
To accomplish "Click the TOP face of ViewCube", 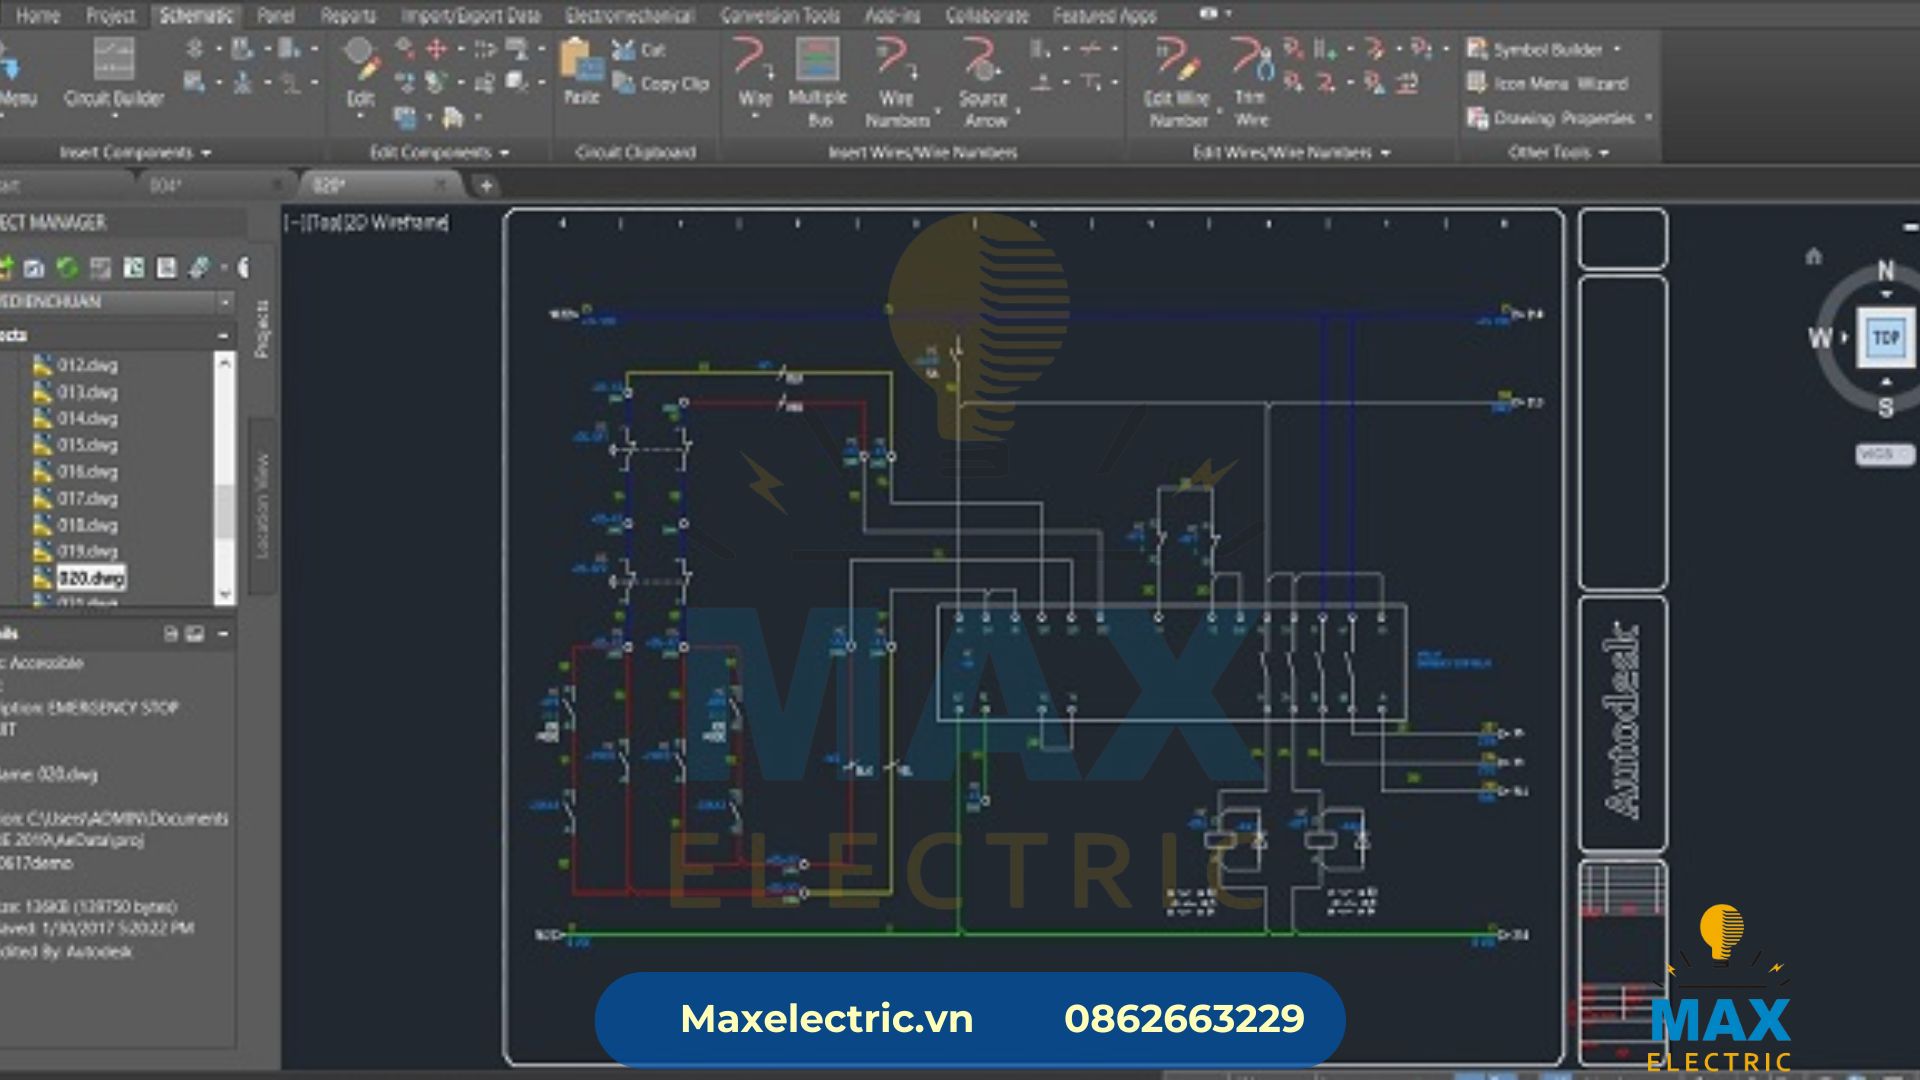I will [x=1886, y=338].
